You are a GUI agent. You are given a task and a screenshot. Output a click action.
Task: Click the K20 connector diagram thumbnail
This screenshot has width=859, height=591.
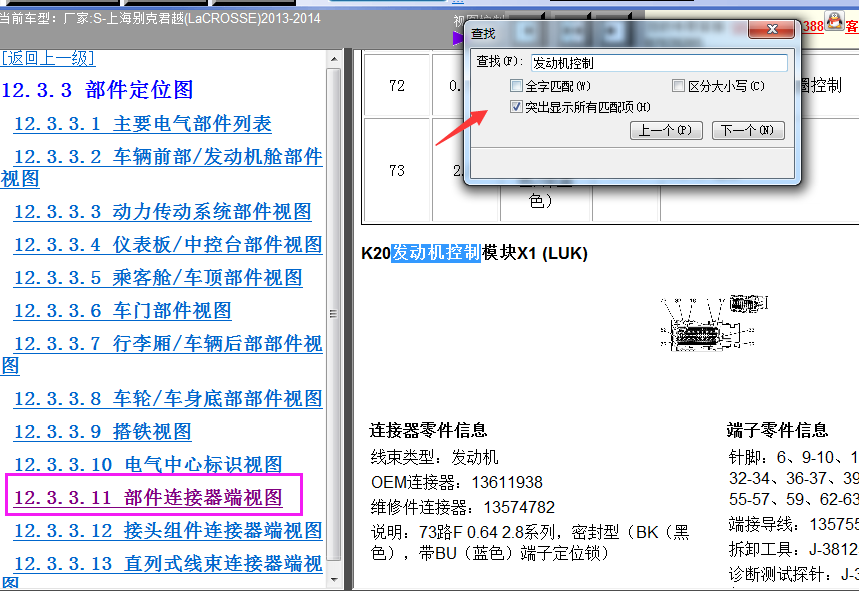(x=713, y=324)
